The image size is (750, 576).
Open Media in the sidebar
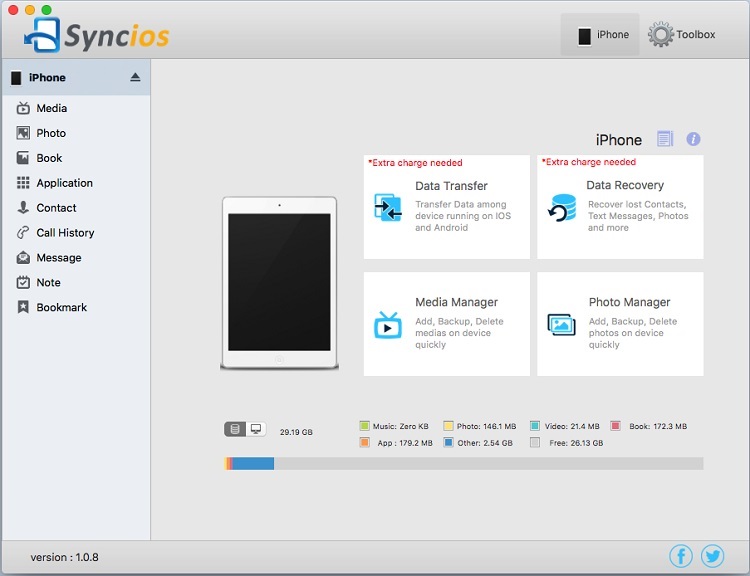click(x=52, y=109)
